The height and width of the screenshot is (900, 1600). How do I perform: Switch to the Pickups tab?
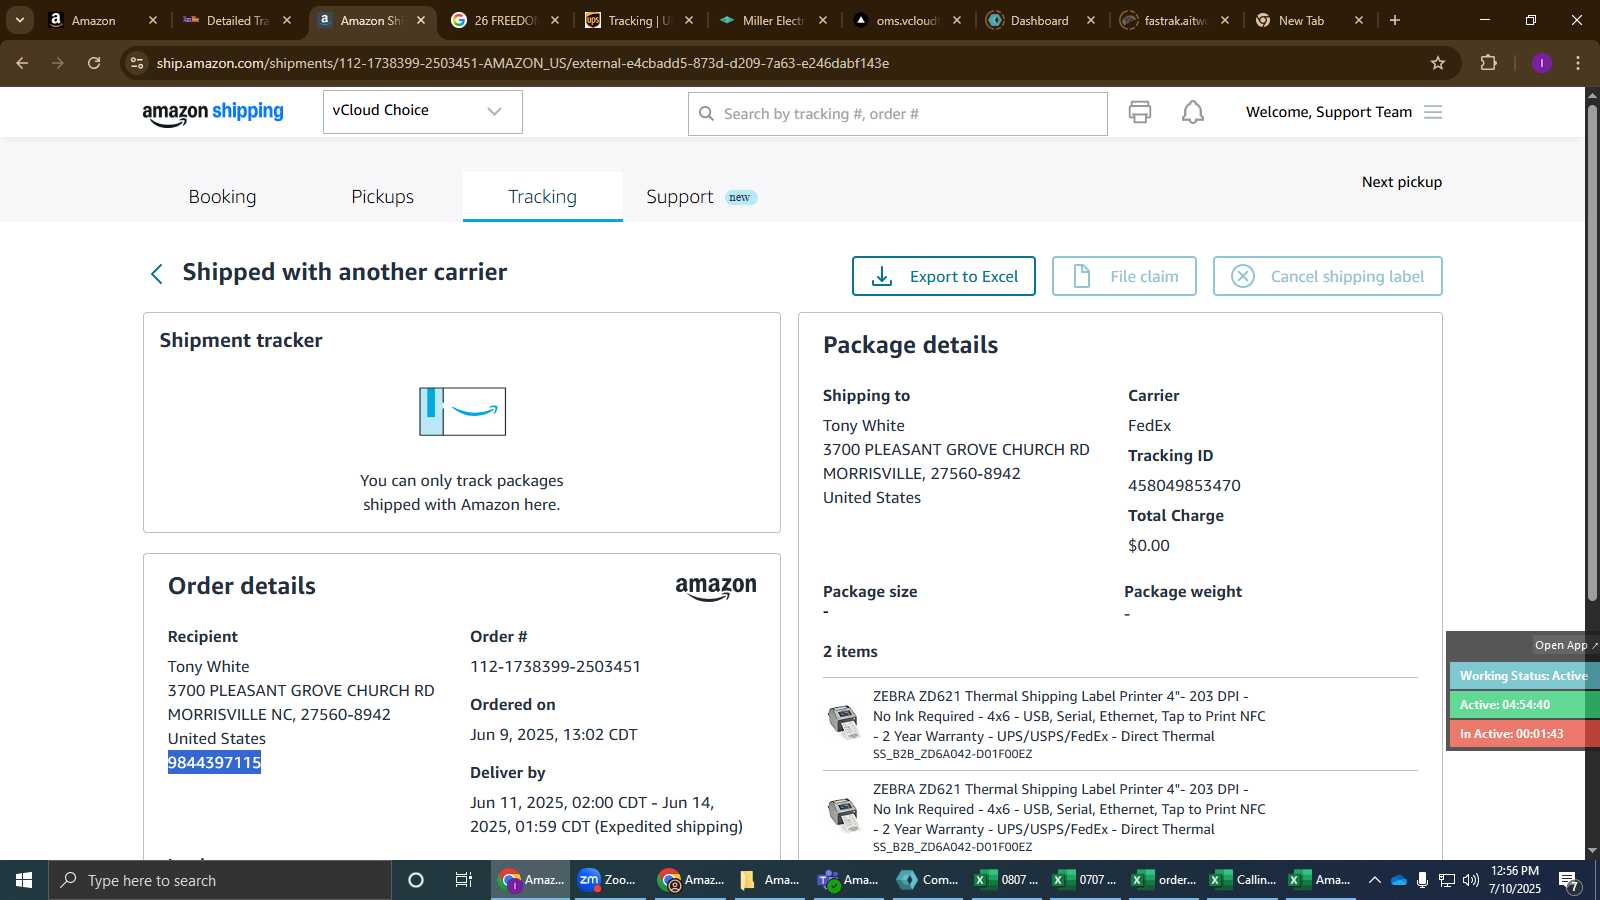pos(382,197)
